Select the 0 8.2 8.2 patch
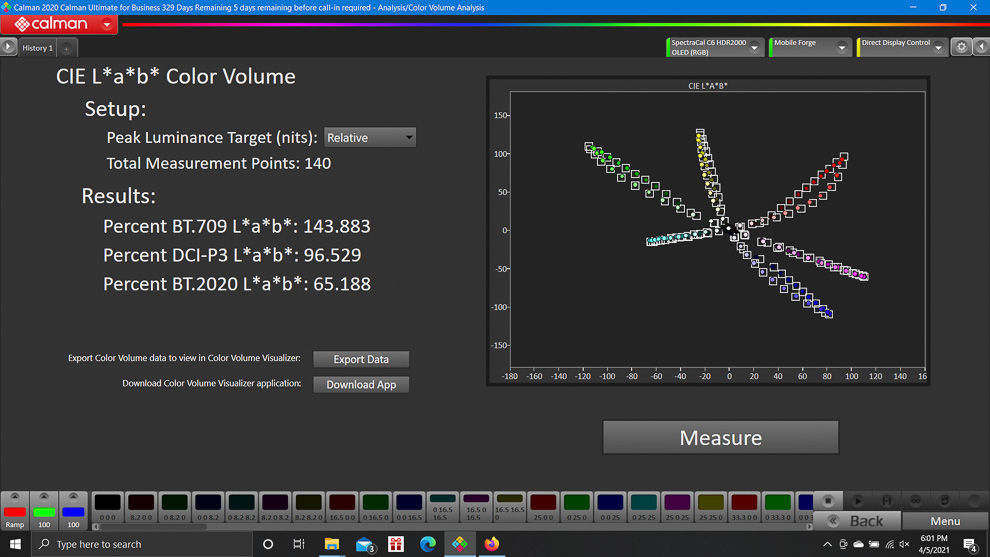990x557 pixels. (241, 506)
